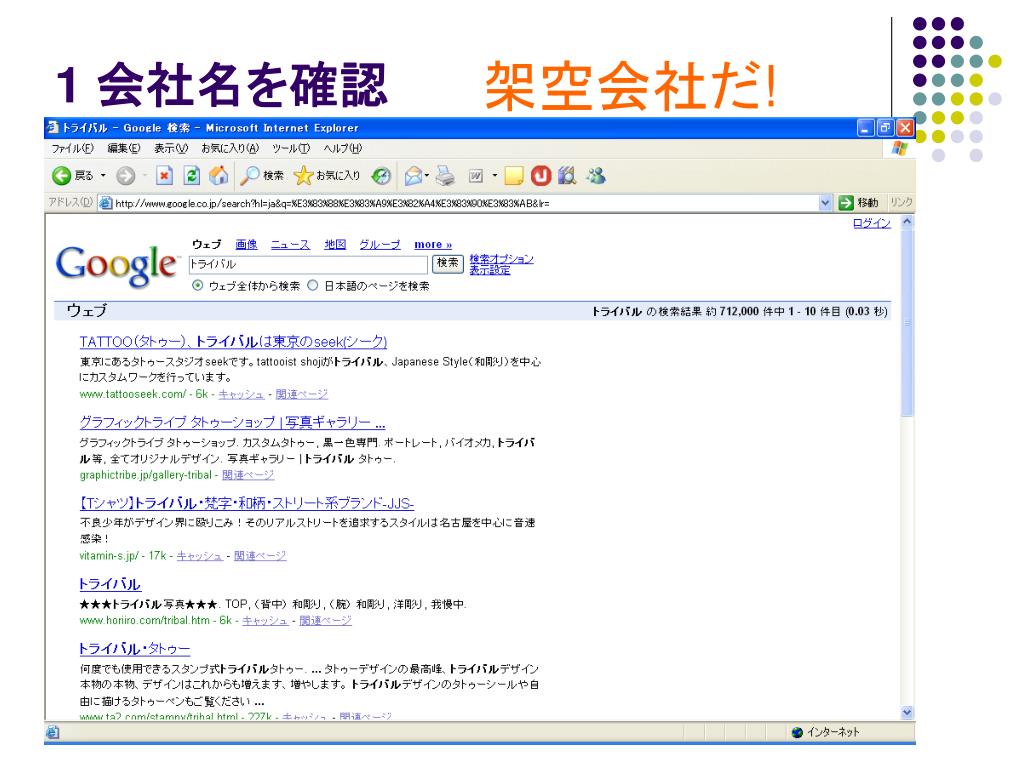Viewport: 1024px width, 768px height.
Task: Open the Search (検索) magnifier in toolbar
Action: click(x=261, y=175)
